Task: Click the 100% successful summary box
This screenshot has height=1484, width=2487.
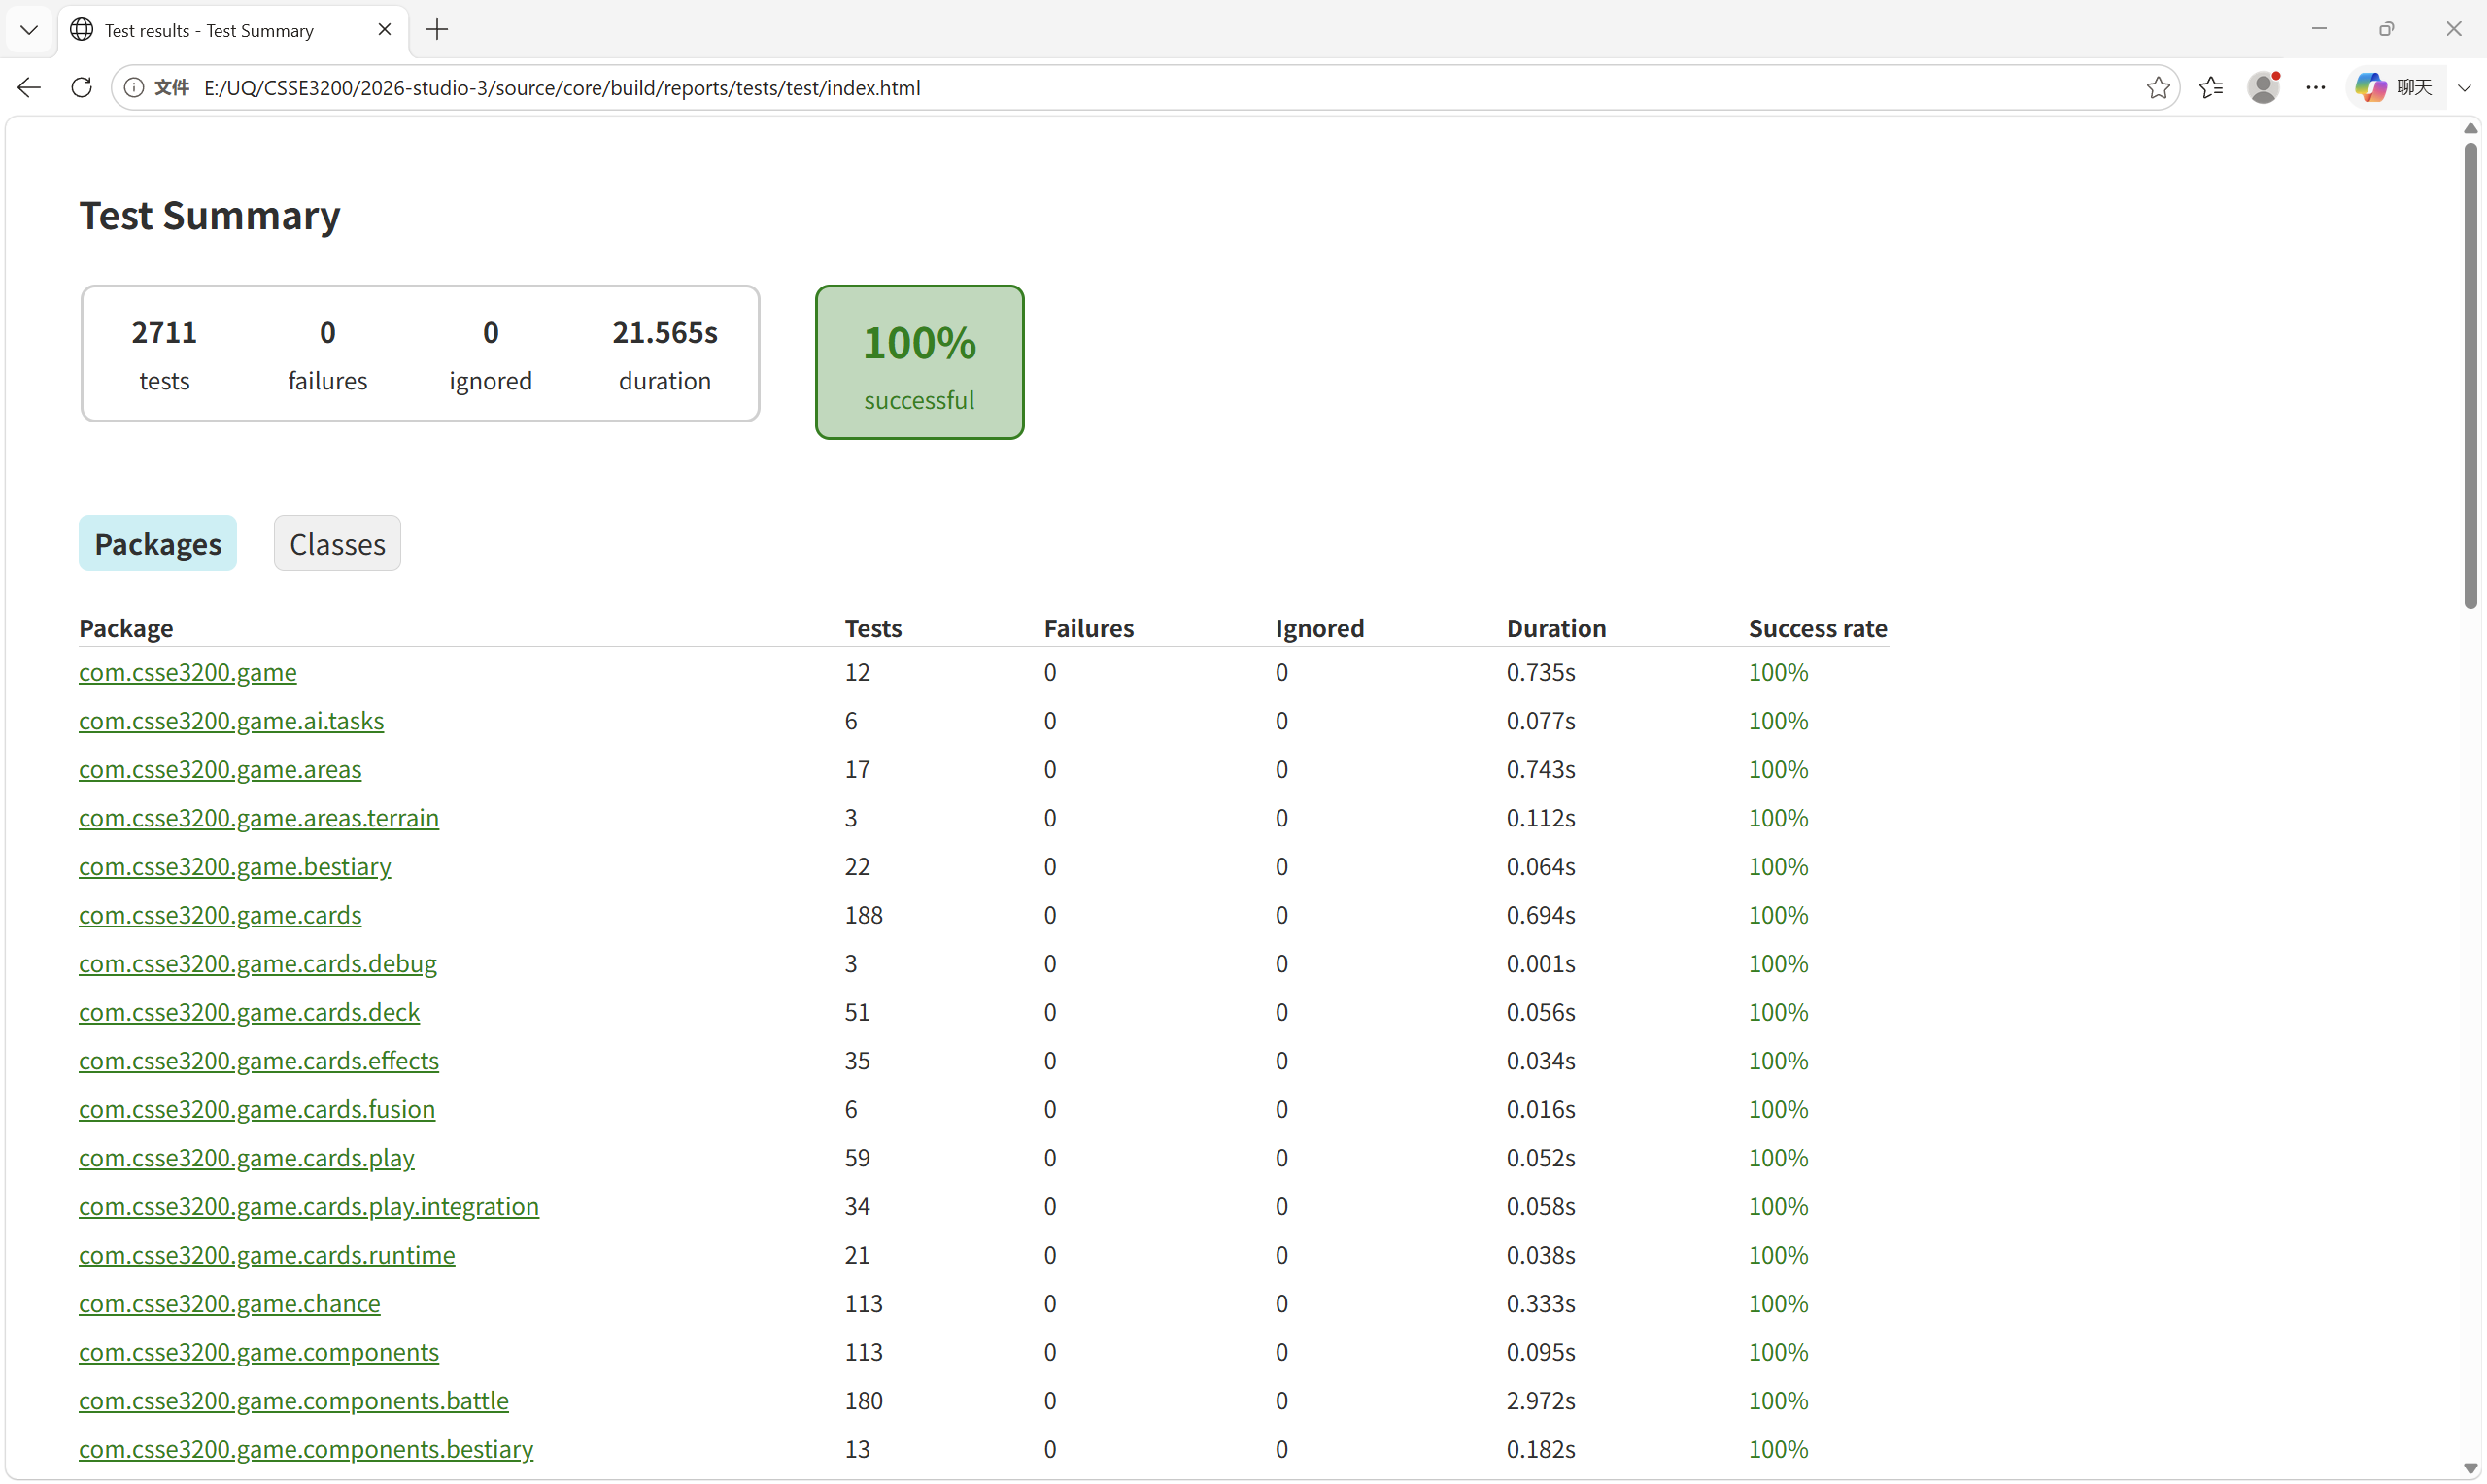Action: (x=919, y=362)
